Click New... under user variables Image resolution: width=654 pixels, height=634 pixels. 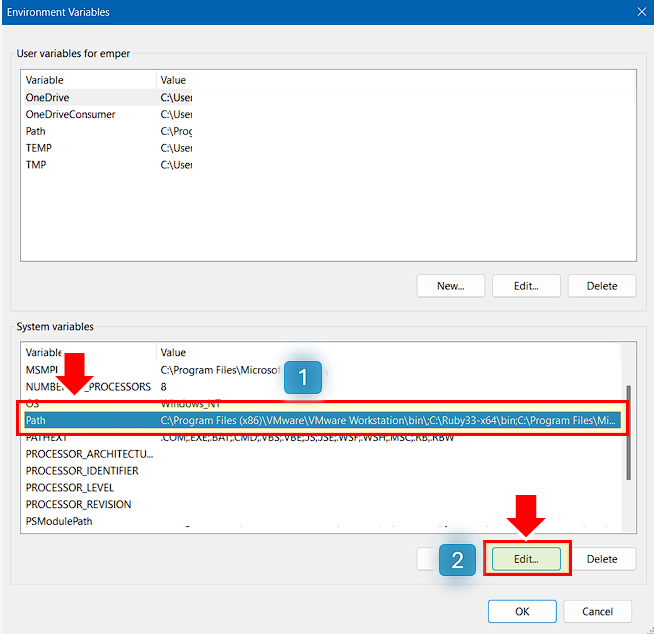pyautogui.click(x=450, y=286)
